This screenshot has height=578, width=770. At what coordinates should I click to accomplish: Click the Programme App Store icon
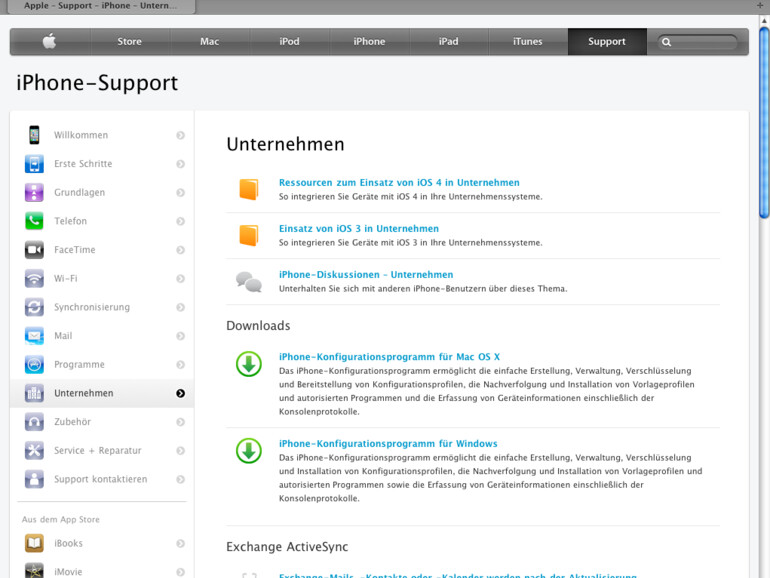click(x=34, y=364)
